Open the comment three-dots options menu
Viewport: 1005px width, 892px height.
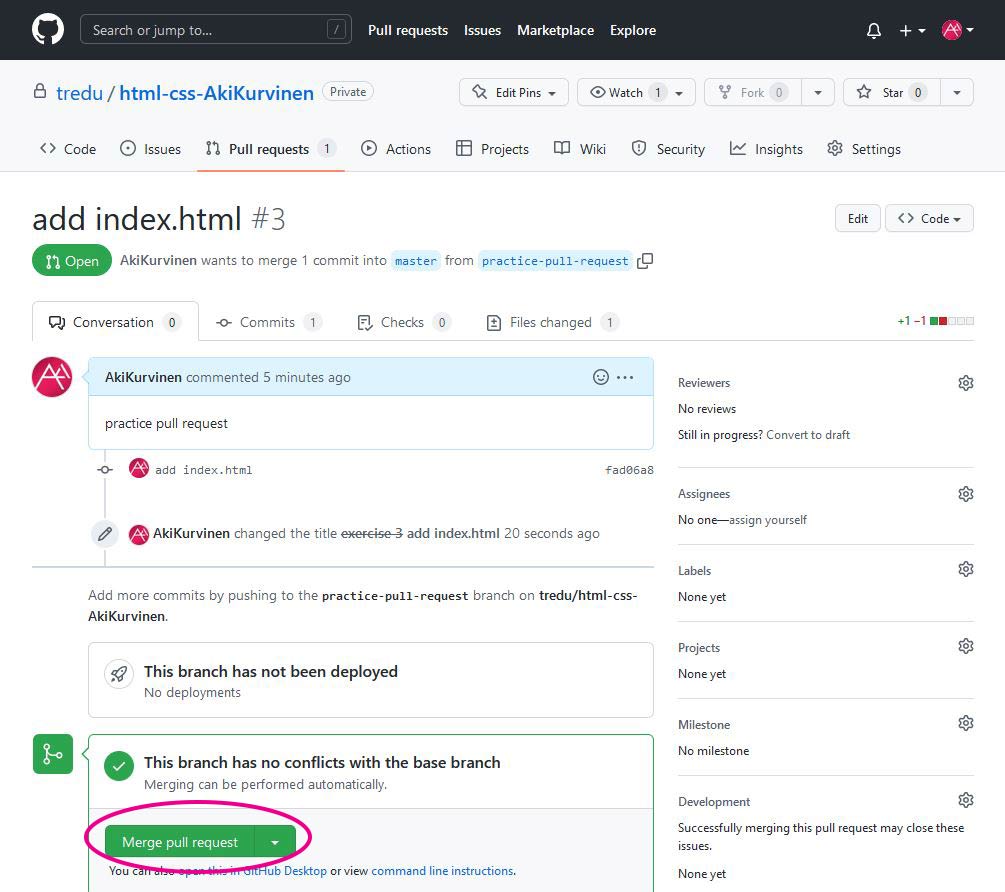point(625,377)
